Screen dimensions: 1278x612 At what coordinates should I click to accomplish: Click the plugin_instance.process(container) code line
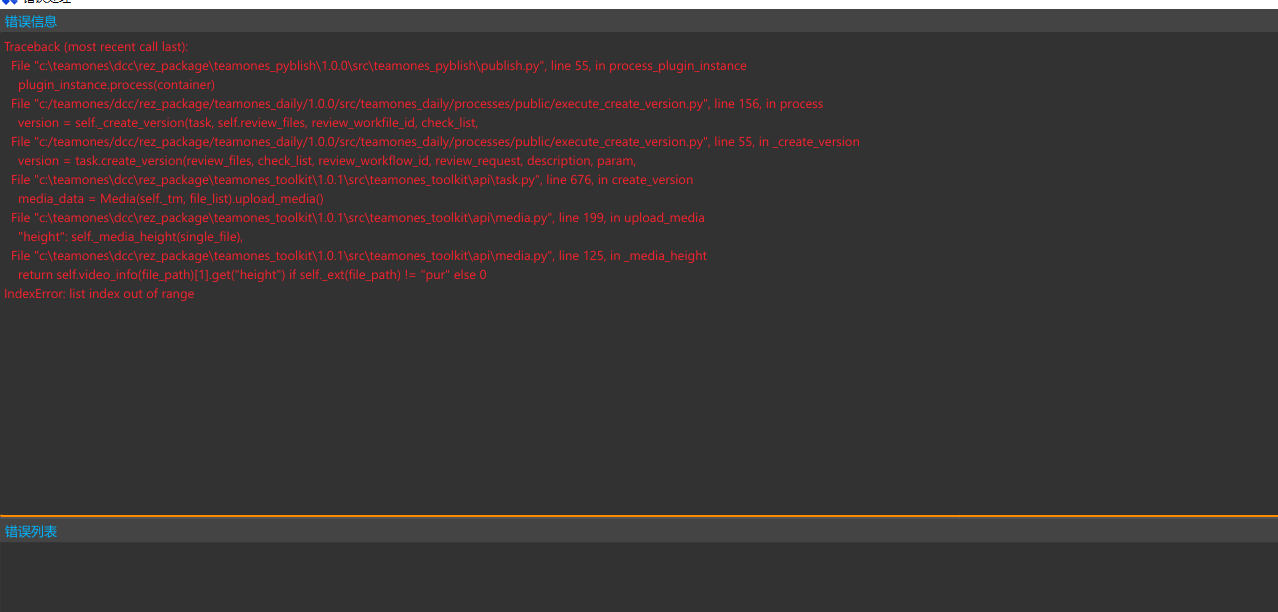(116, 85)
